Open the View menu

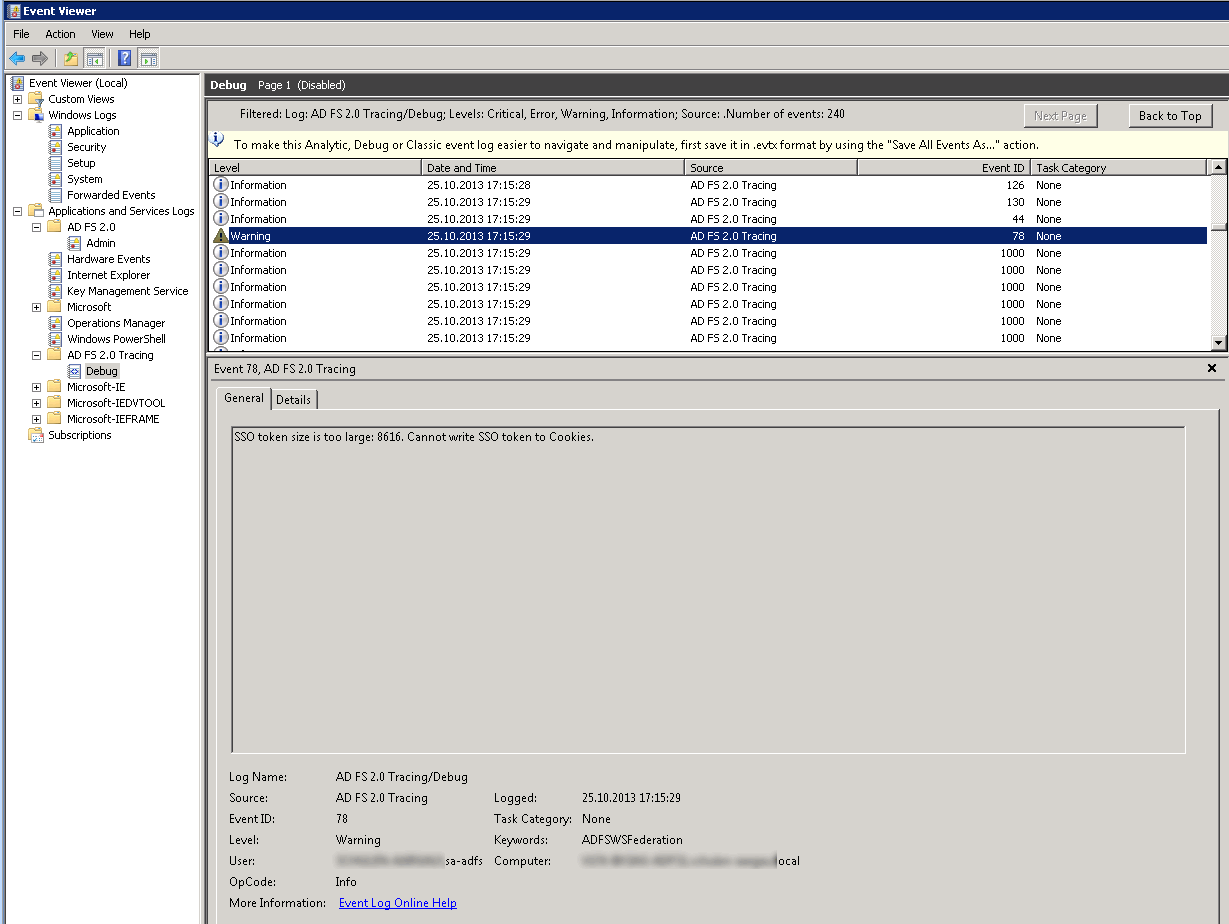[102, 34]
